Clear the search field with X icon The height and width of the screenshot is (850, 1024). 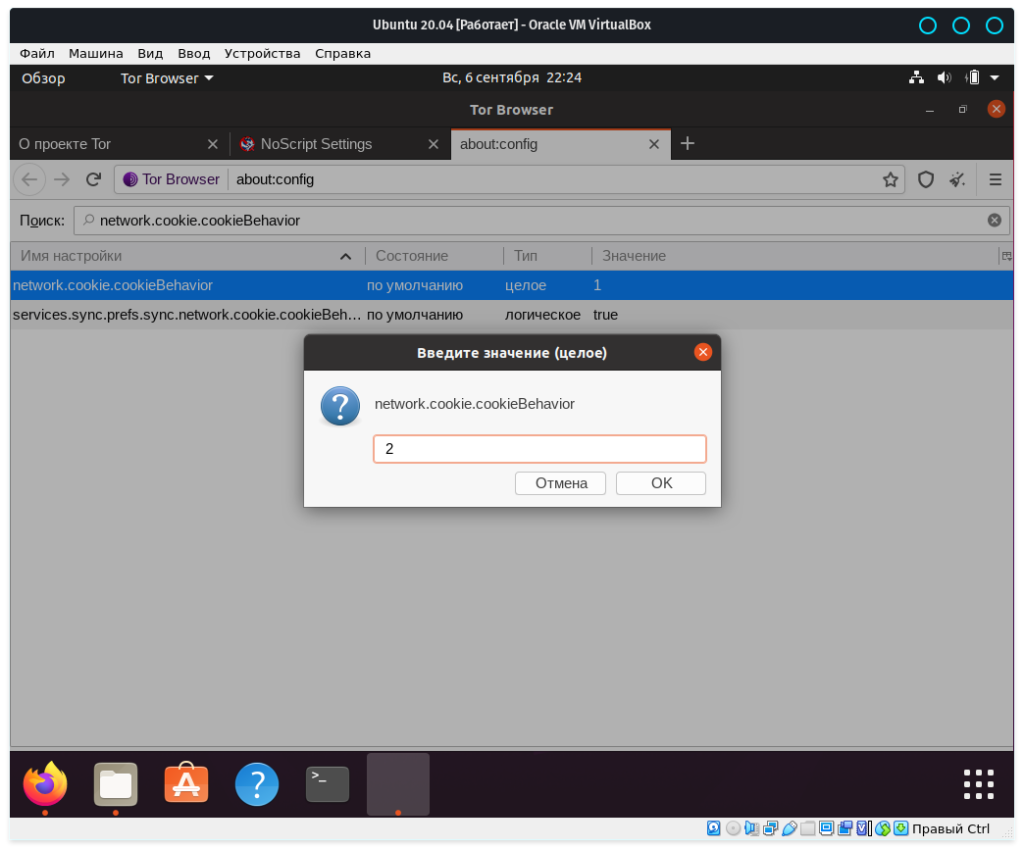(994, 220)
